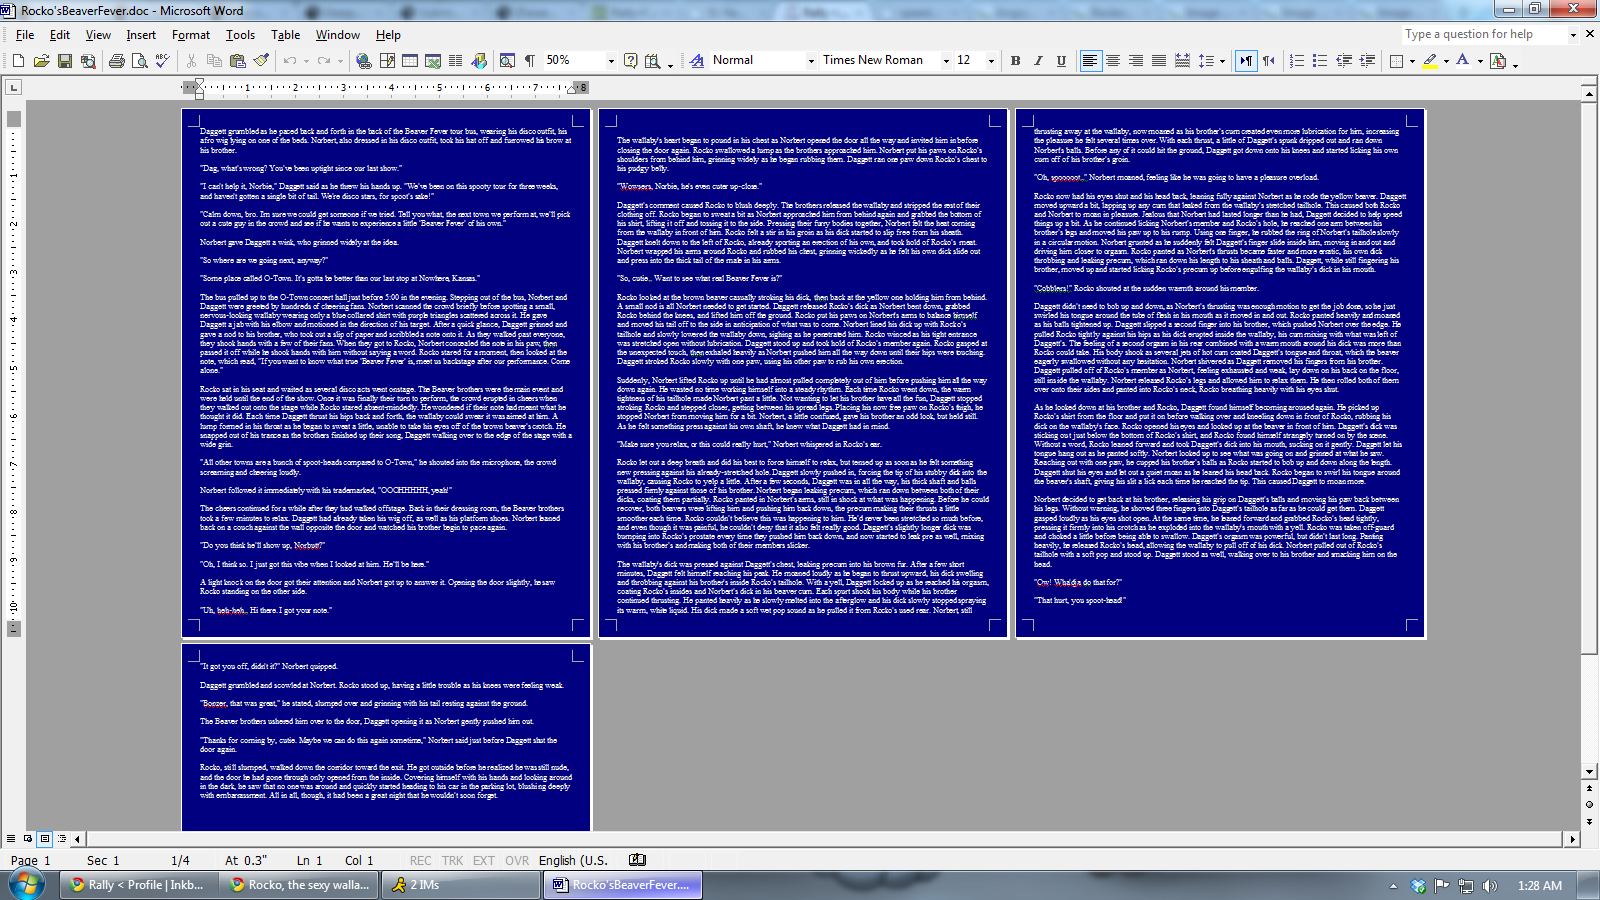1600x900 pixels.
Task: Toggle Italic formatting
Action: coord(1038,61)
